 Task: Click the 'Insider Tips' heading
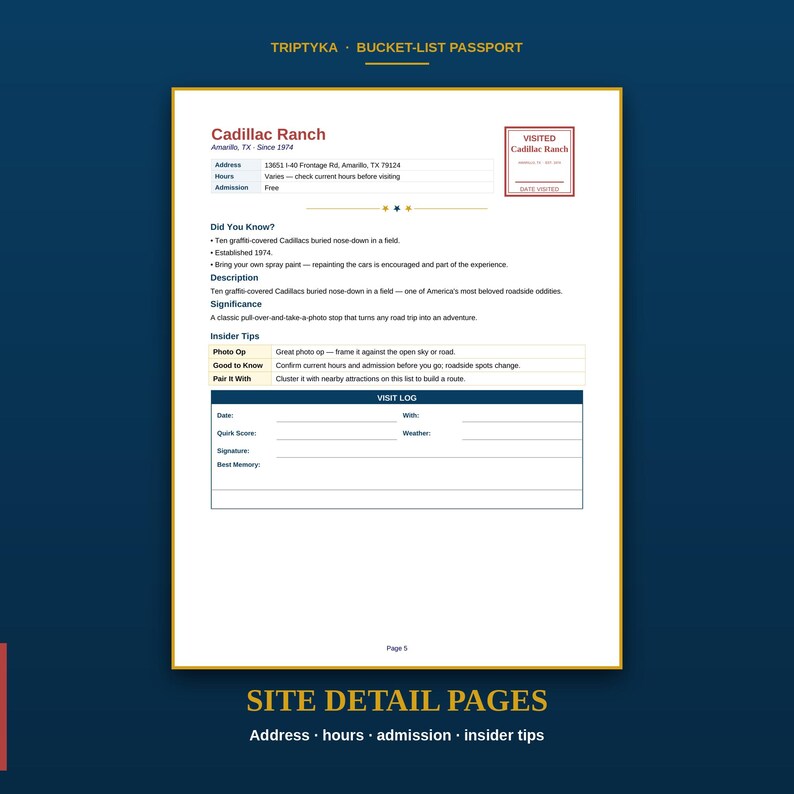pos(235,336)
